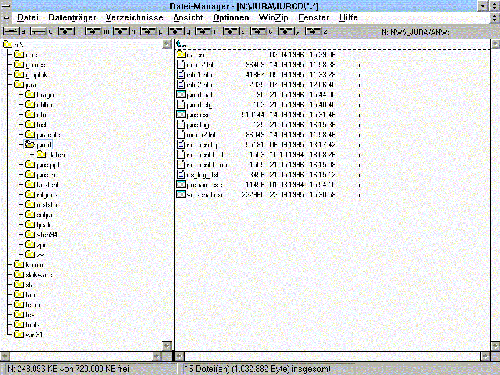The image size is (500, 375).
Task: Click the up arrow of the tree pane scrollbar
Action: (167, 44)
